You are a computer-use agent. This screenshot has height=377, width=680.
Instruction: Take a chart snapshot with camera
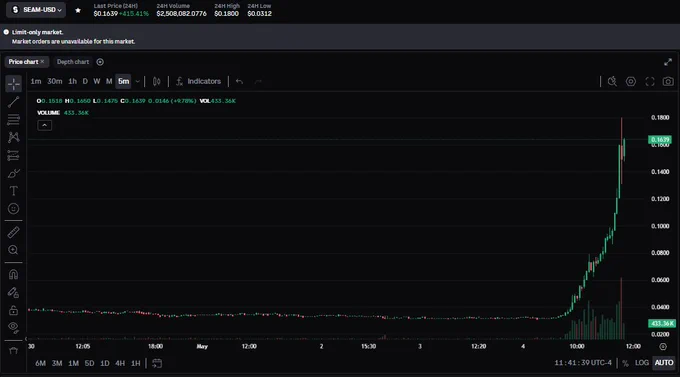[x=668, y=81]
